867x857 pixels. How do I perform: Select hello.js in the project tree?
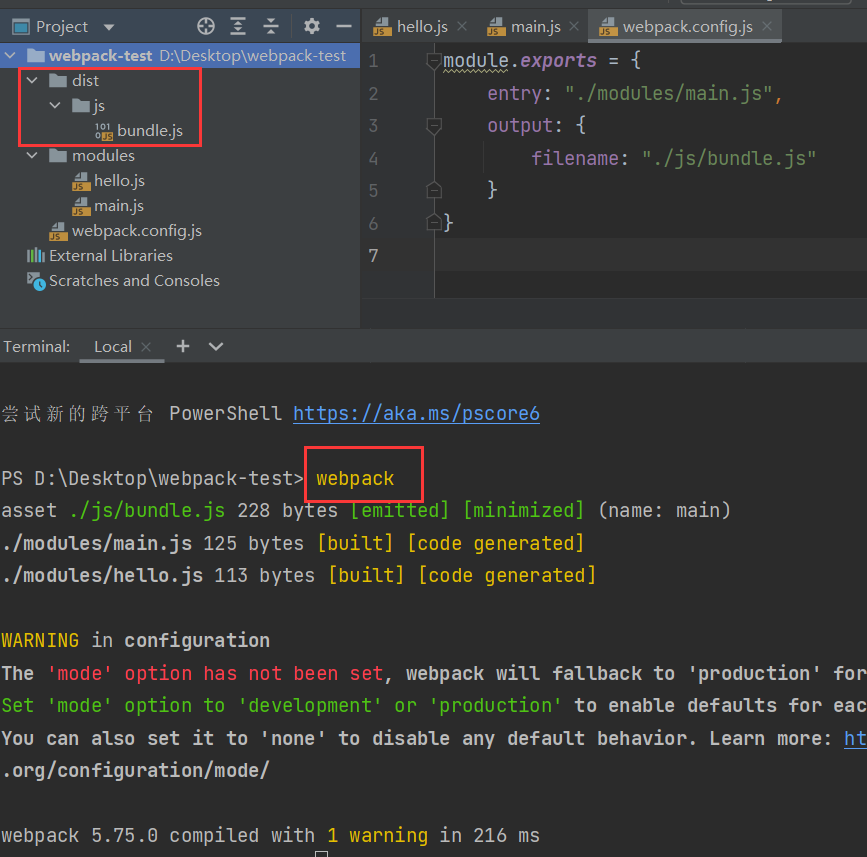(109, 181)
